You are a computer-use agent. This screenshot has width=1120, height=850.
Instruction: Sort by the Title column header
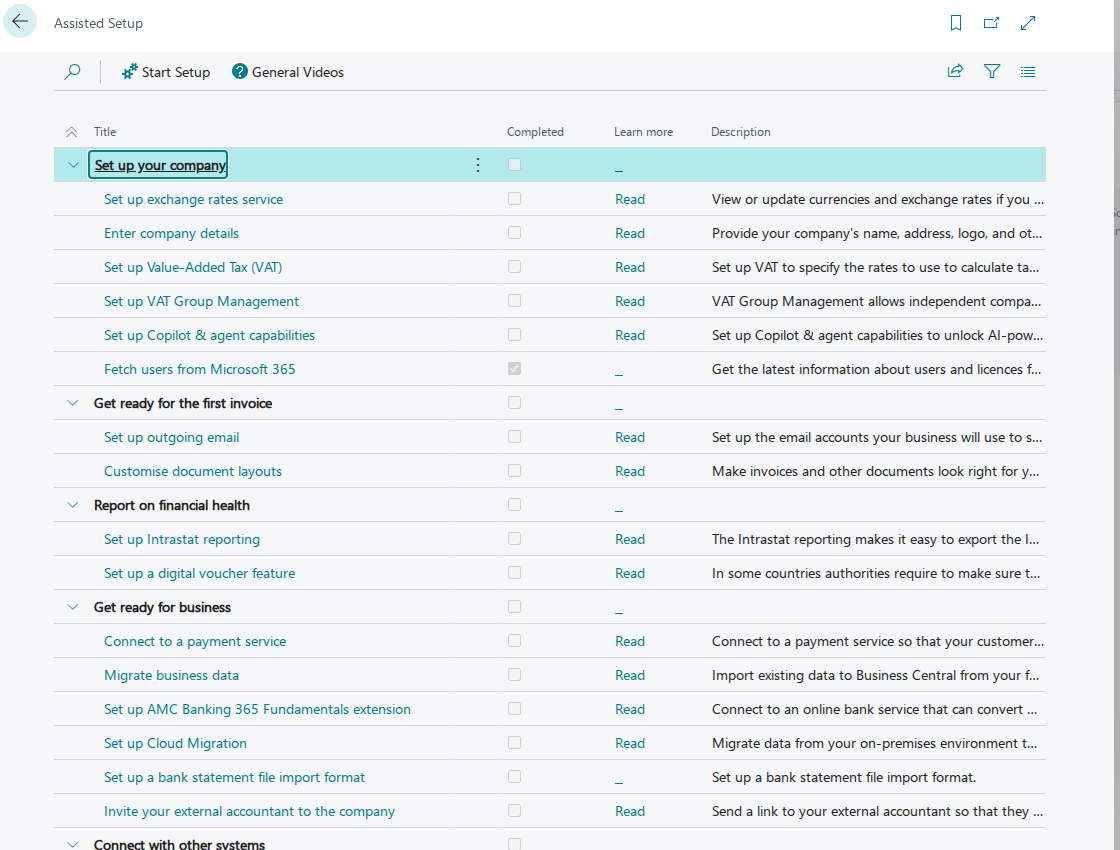[105, 132]
